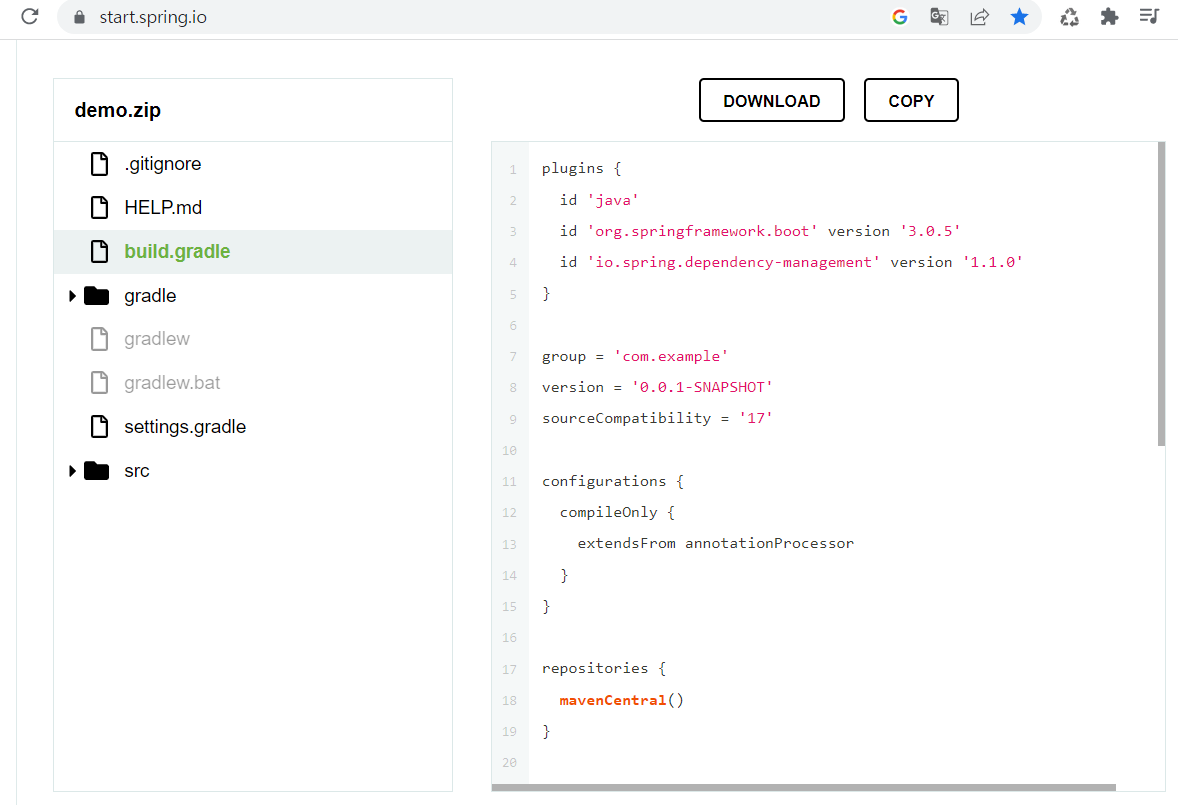Click line number 10 in gutter
Image resolution: width=1178 pixels, height=805 pixels.
(x=509, y=451)
